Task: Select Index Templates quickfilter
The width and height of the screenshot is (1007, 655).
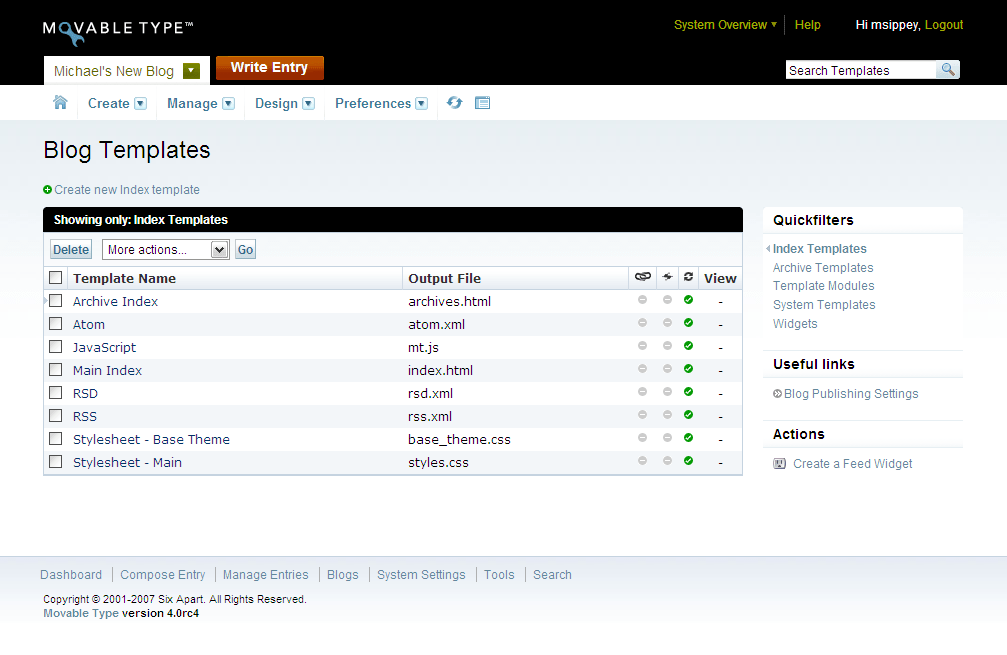Action: [819, 249]
